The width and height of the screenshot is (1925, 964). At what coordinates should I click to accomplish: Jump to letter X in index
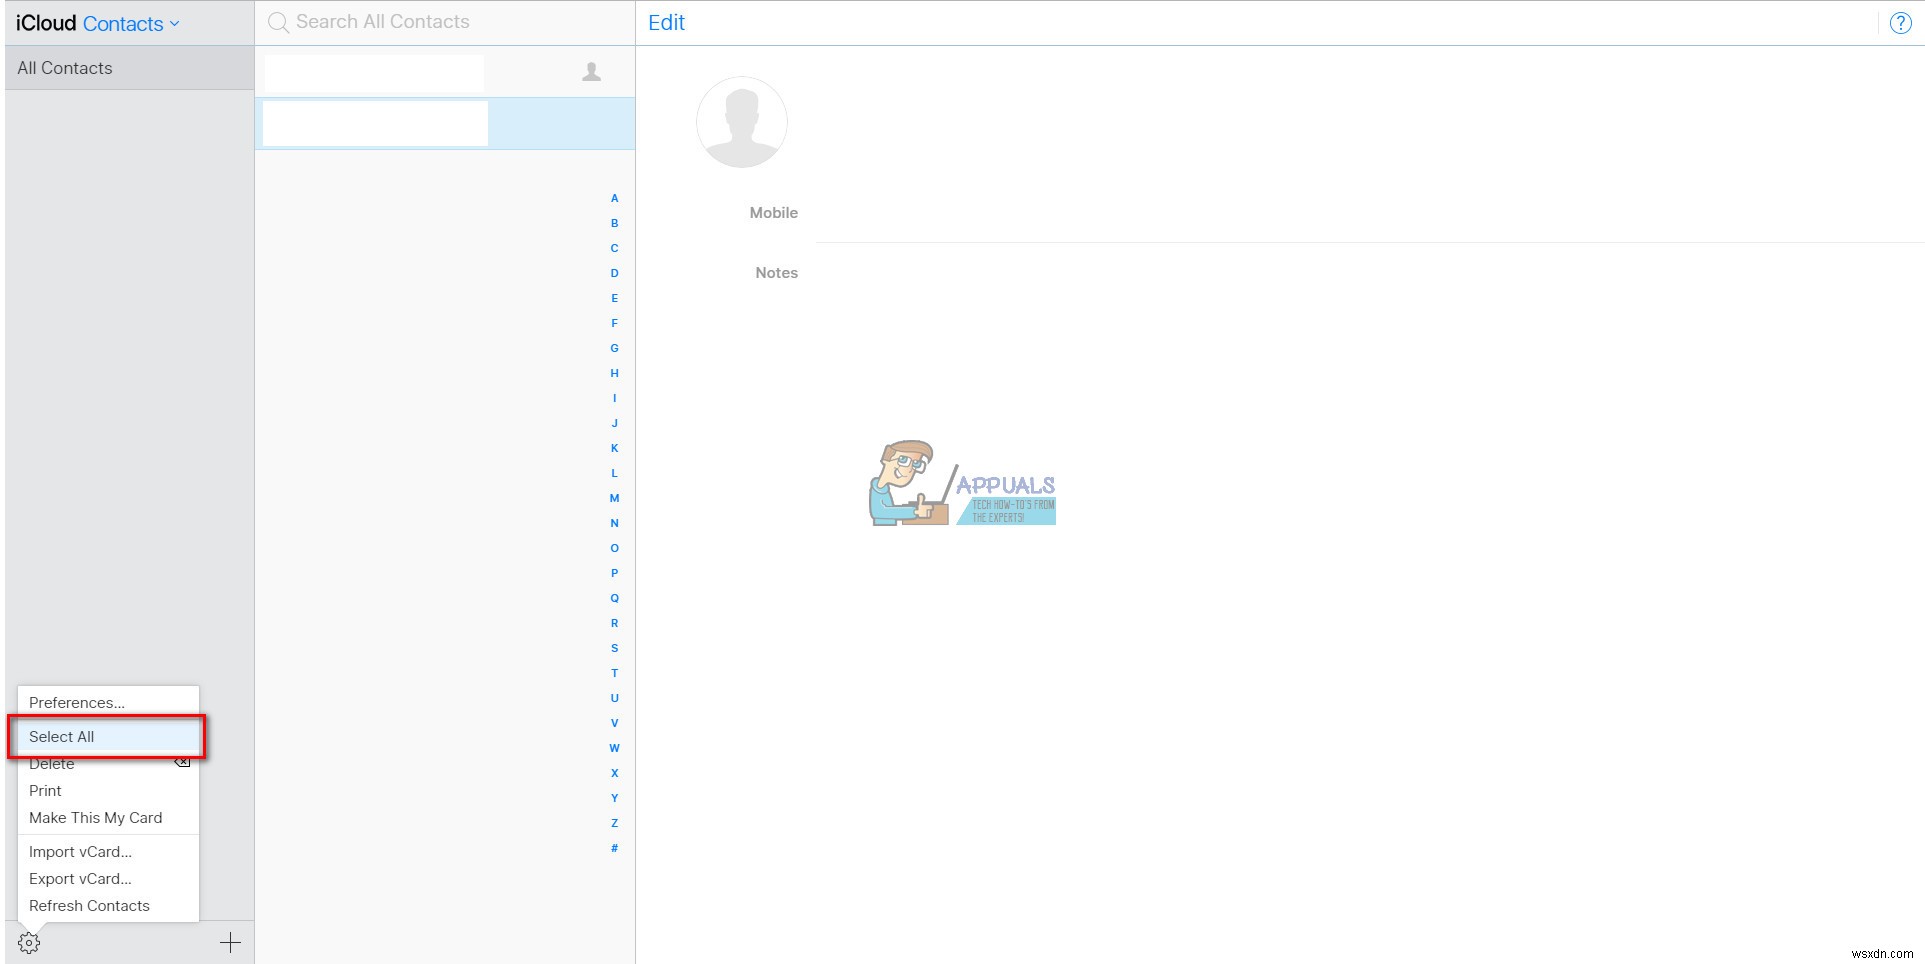[x=614, y=773]
